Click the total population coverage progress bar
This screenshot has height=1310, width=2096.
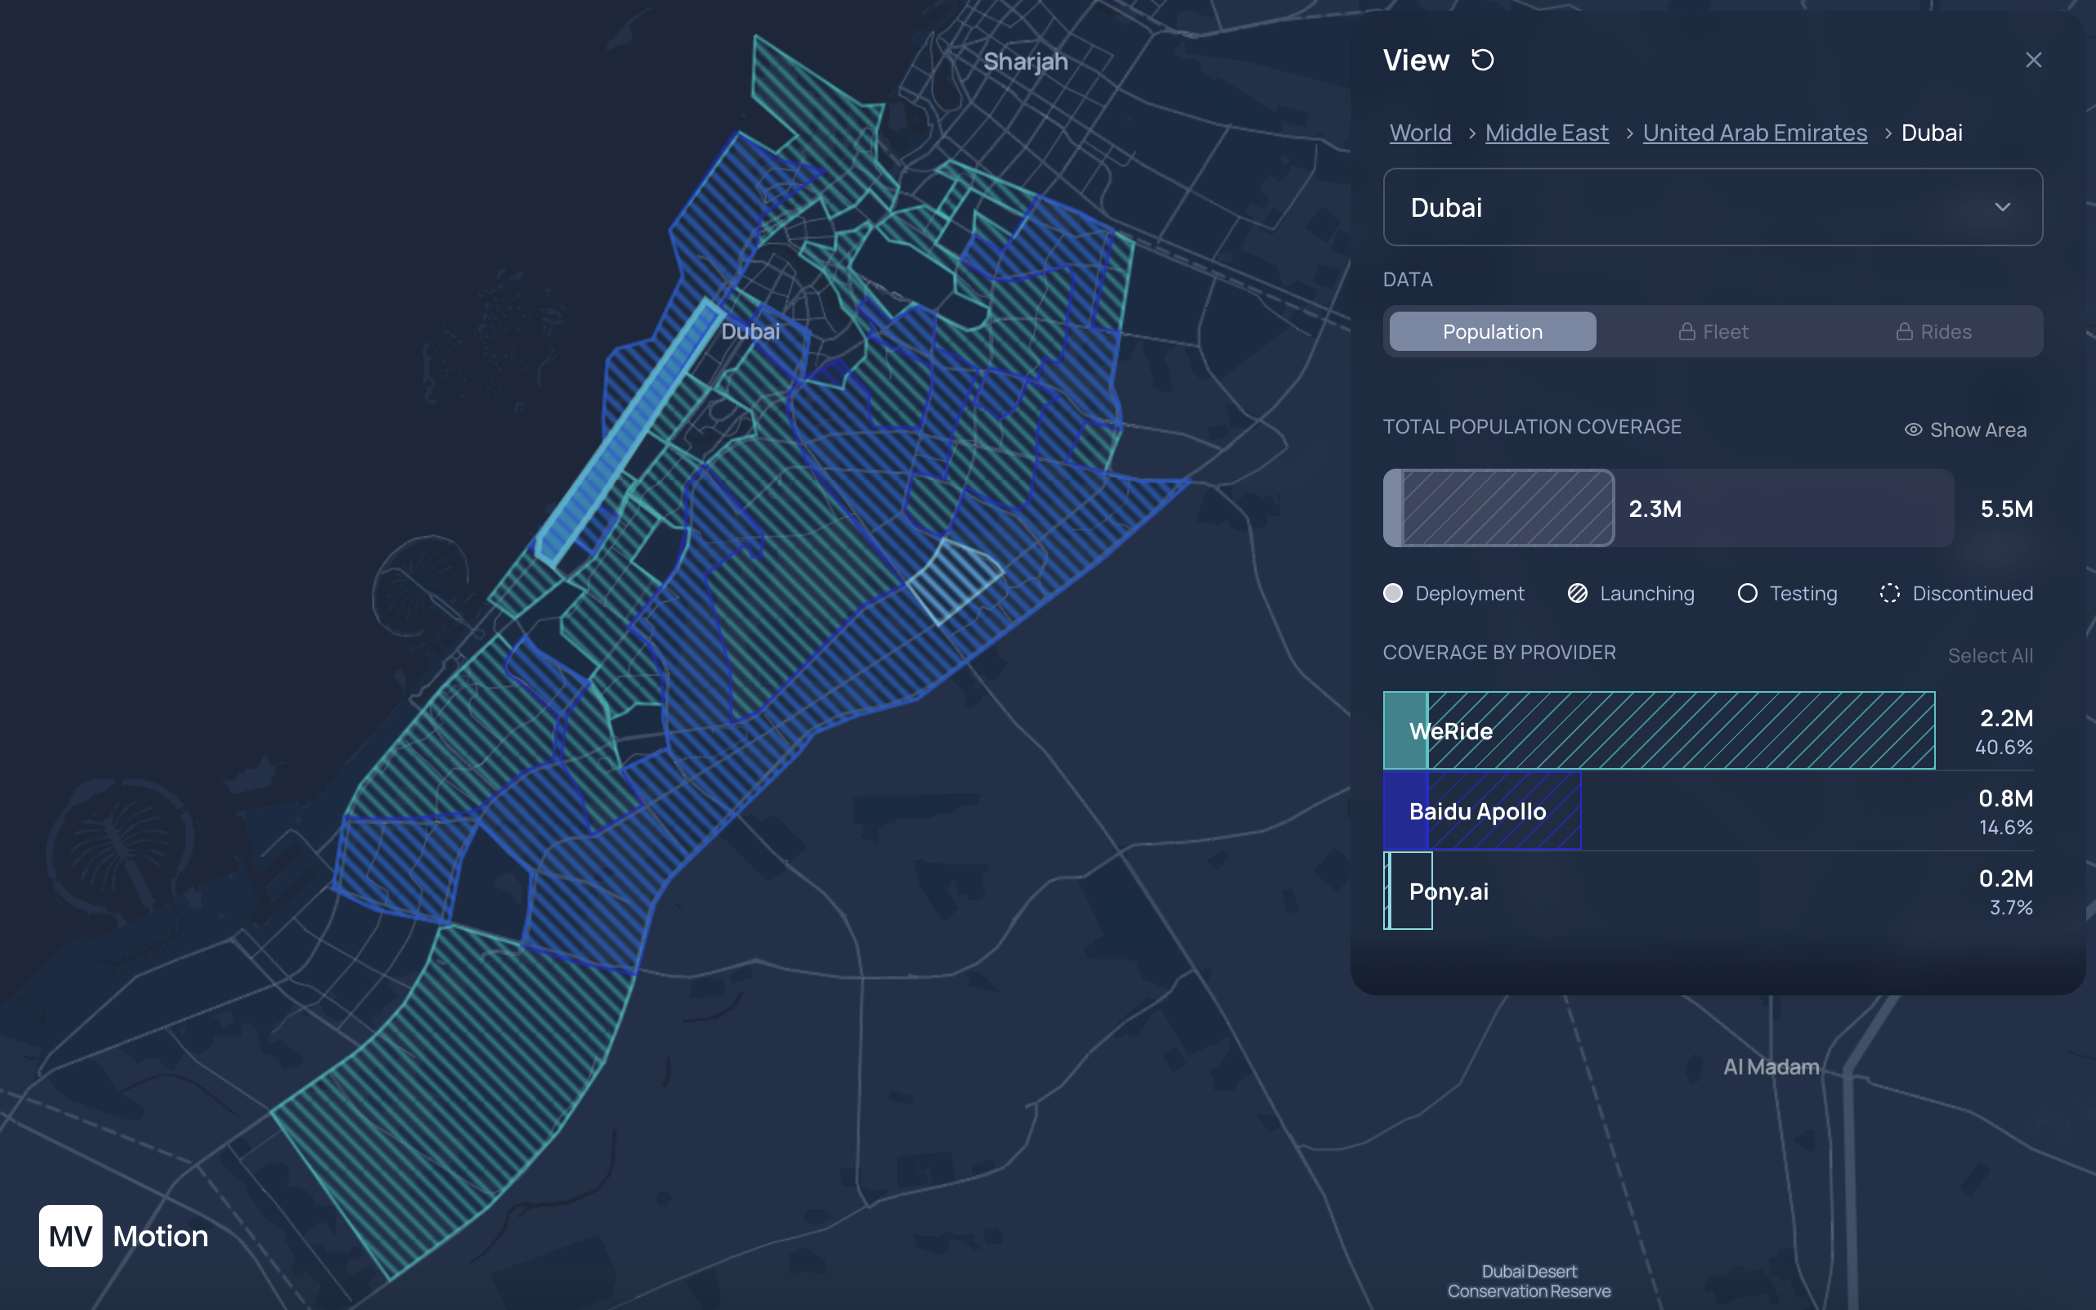1667,508
